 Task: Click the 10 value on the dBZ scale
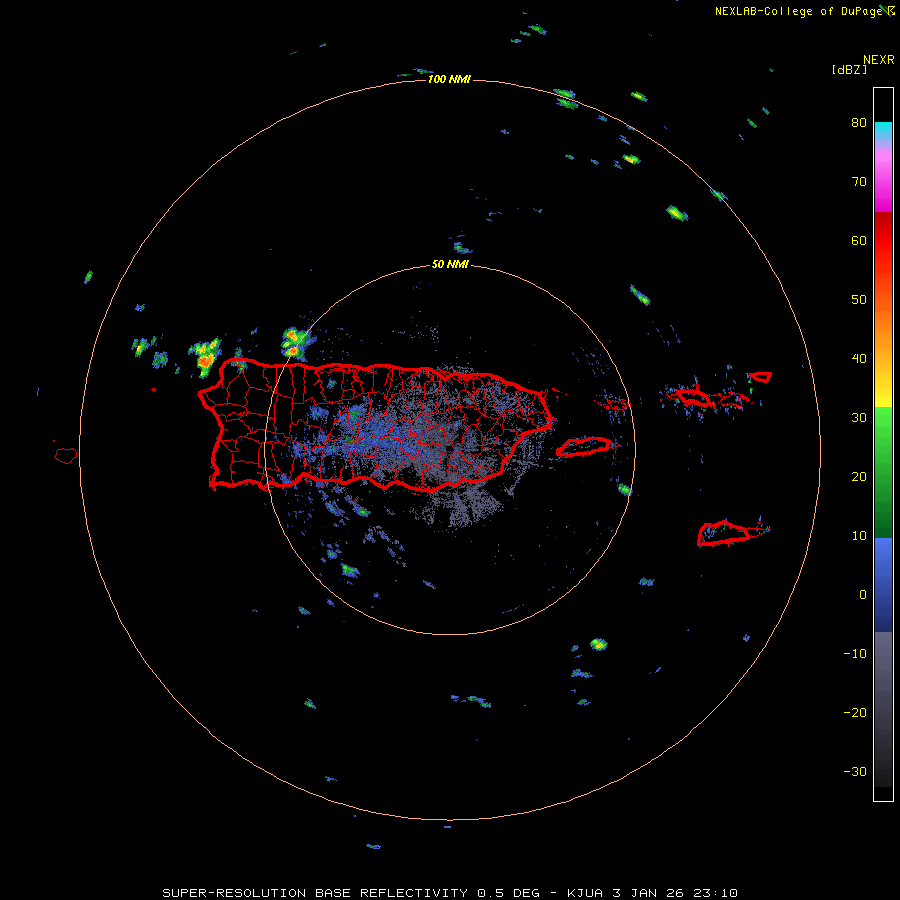click(x=859, y=536)
